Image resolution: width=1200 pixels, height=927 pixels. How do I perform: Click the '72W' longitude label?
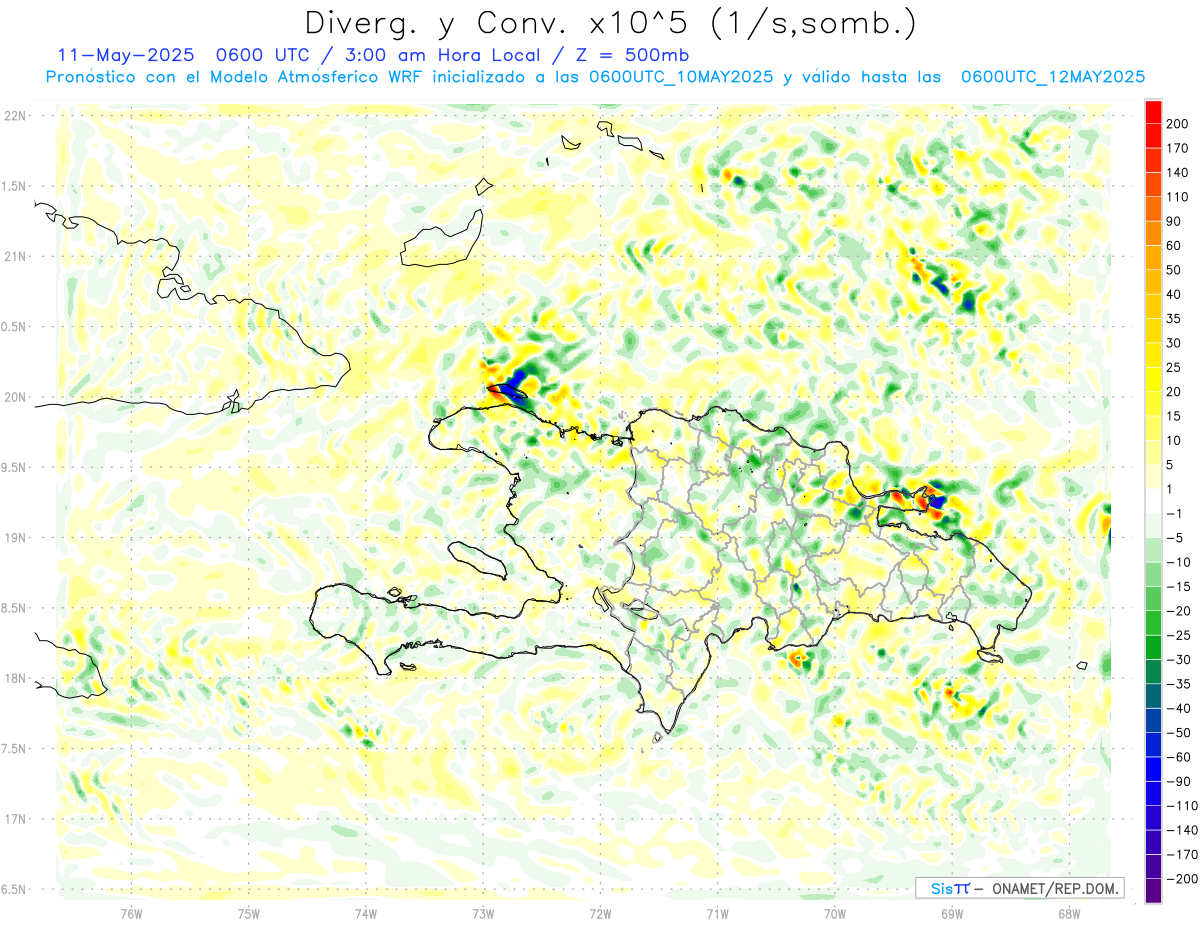click(600, 913)
